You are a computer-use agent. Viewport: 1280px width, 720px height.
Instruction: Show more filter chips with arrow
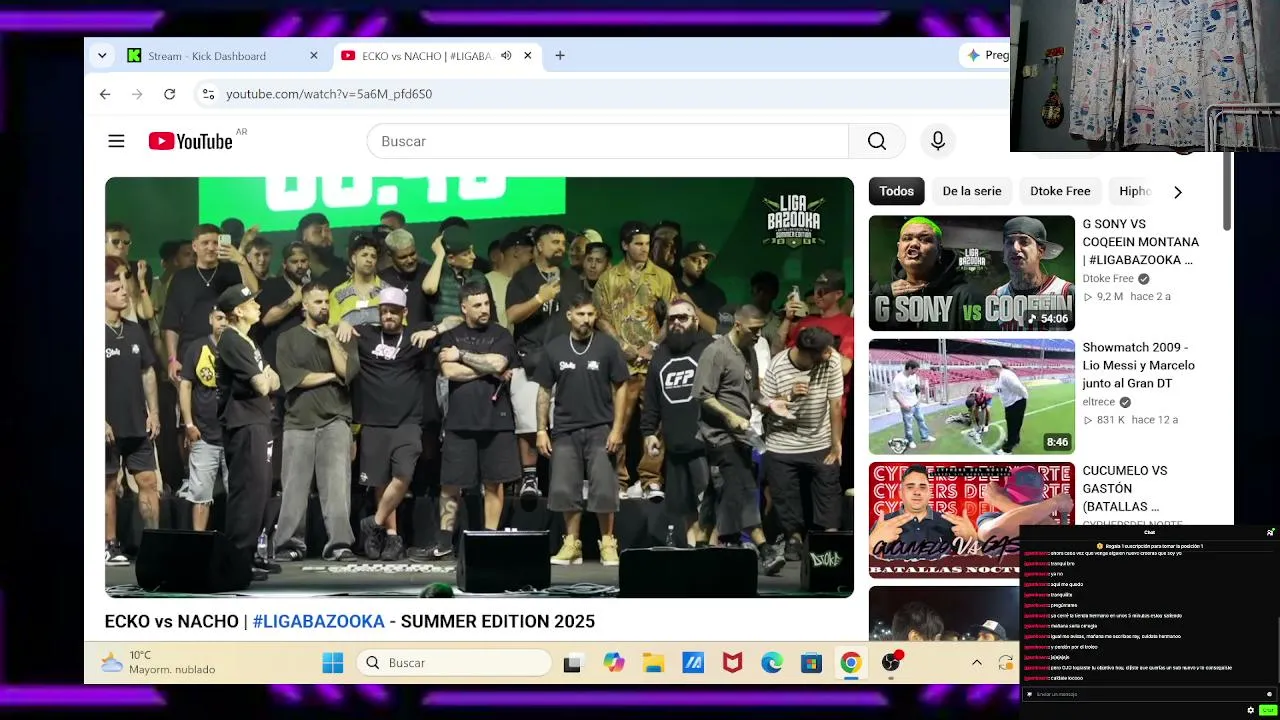tap(1177, 191)
